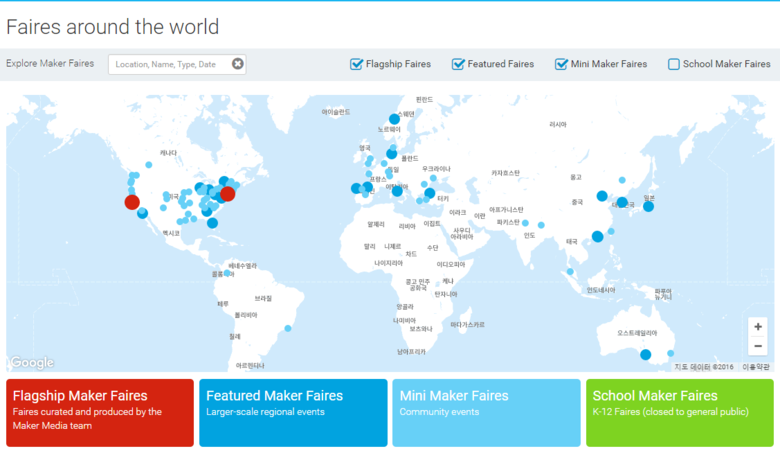Screen dimensions: 780x451
Task: Click 'Community events' description text
Action: point(439,412)
